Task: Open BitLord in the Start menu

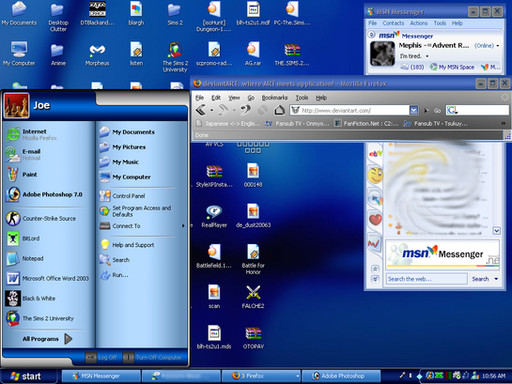Action: tap(23, 239)
